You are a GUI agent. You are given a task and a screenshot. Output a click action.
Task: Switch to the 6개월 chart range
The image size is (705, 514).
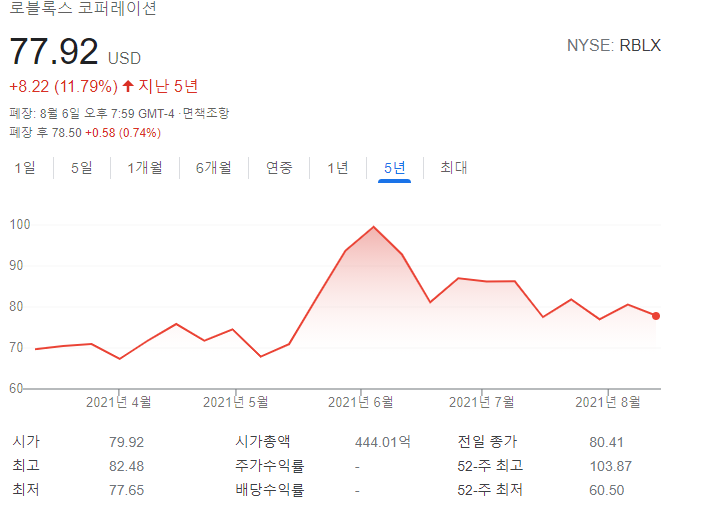[x=214, y=168]
